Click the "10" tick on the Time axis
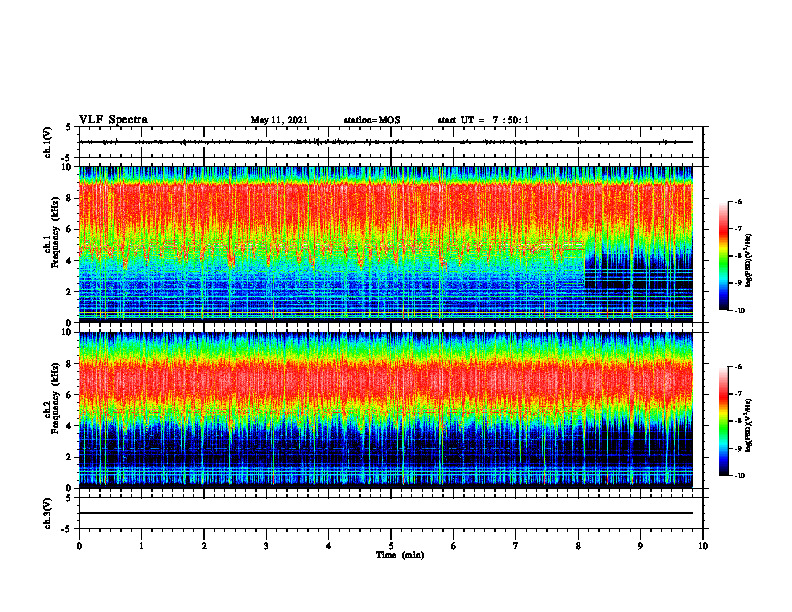Image resolution: width=792 pixels, height=612 pixels. coord(703,546)
